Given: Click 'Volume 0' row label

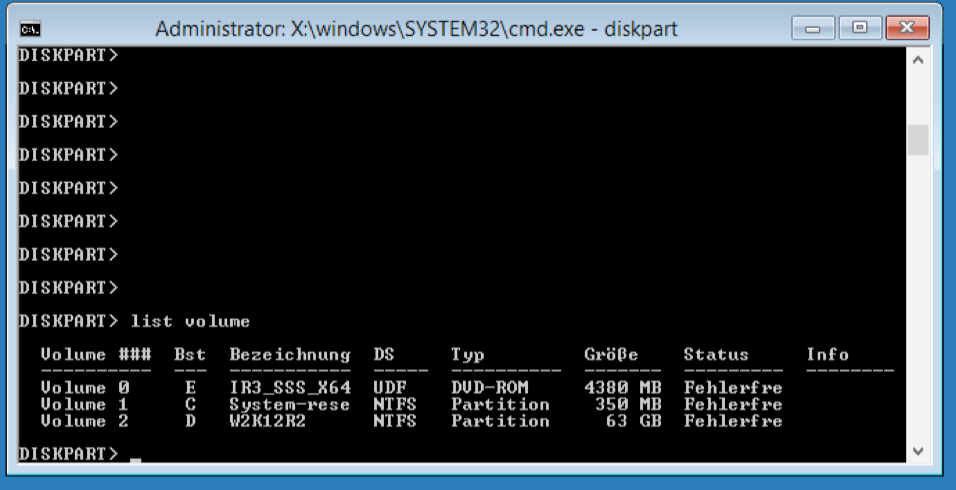Looking at the screenshot, I should (x=85, y=388).
